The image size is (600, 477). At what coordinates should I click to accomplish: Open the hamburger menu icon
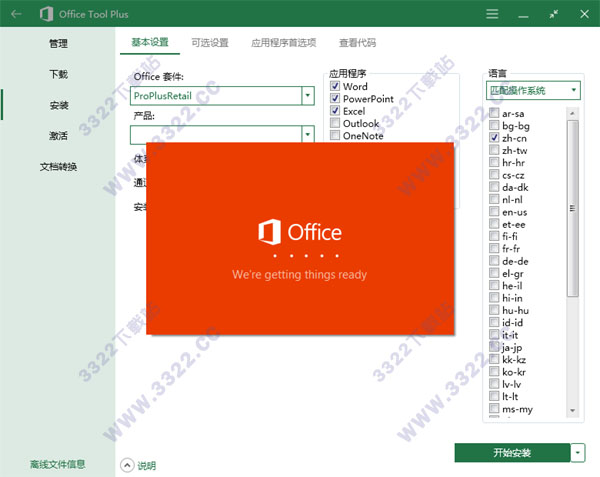pos(492,14)
